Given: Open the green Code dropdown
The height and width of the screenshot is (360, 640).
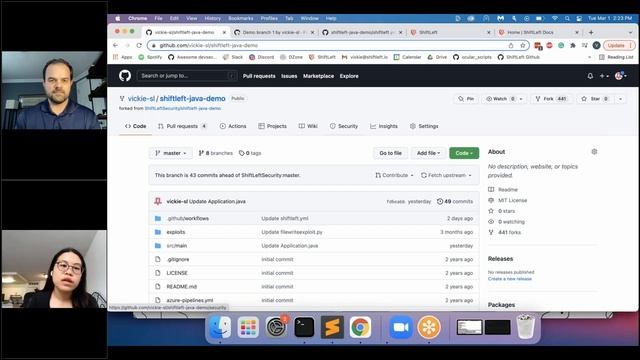Looking at the screenshot, I should (464, 153).
